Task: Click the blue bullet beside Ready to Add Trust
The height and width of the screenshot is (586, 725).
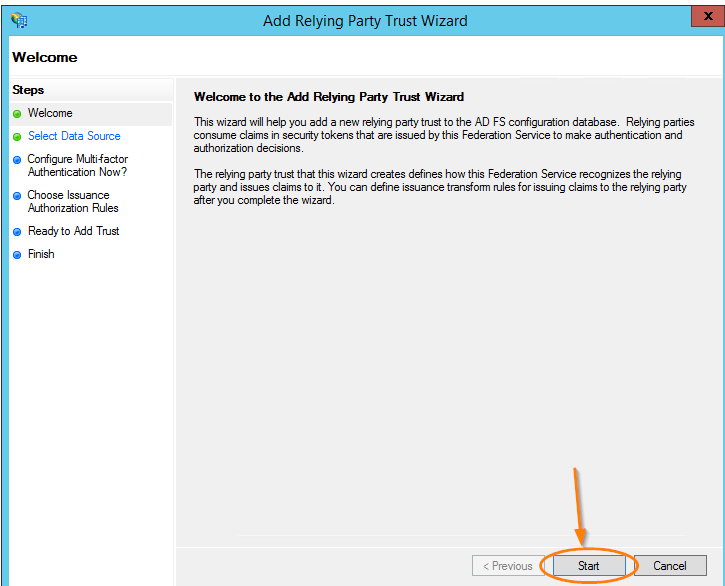Action: point(17,232)
